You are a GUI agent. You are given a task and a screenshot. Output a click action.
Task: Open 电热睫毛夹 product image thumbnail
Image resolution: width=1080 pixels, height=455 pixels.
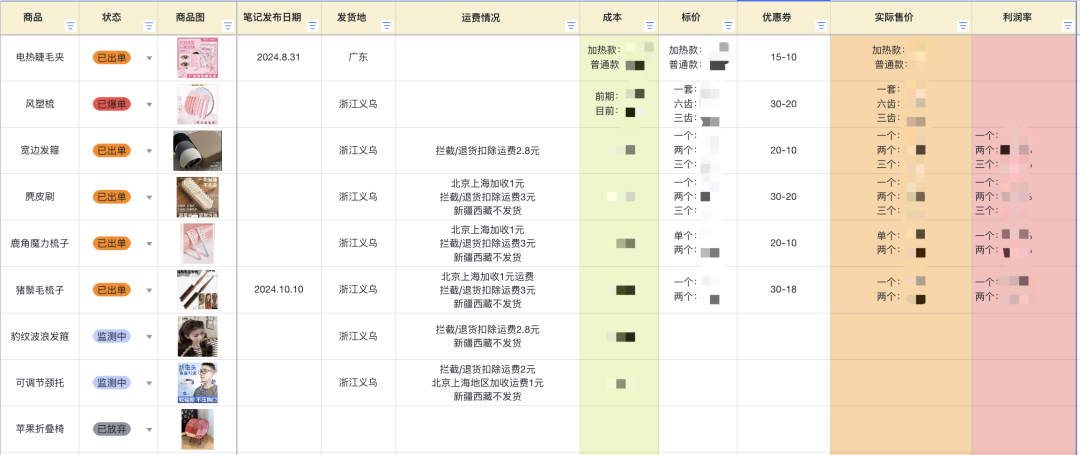pyautogui.click(x=197, y=58)
